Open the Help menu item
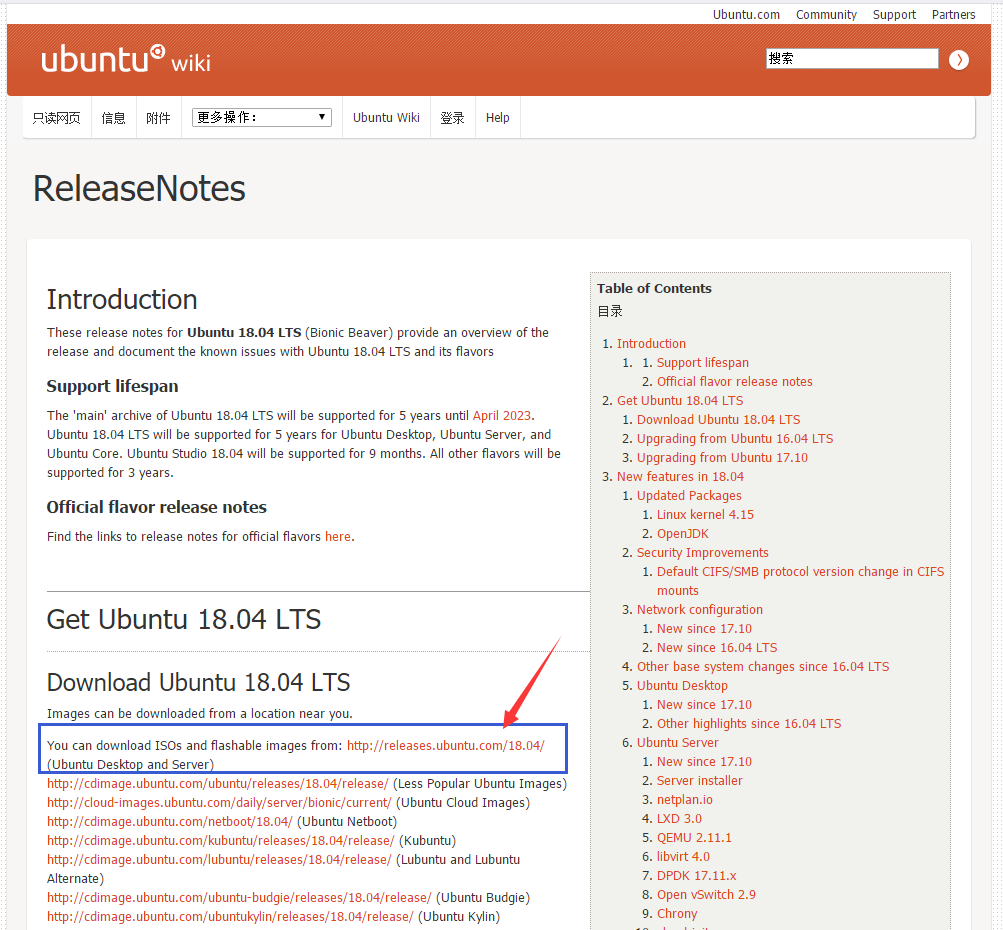The height and width of the screenshot is (930, 1003). coord(498,118)
